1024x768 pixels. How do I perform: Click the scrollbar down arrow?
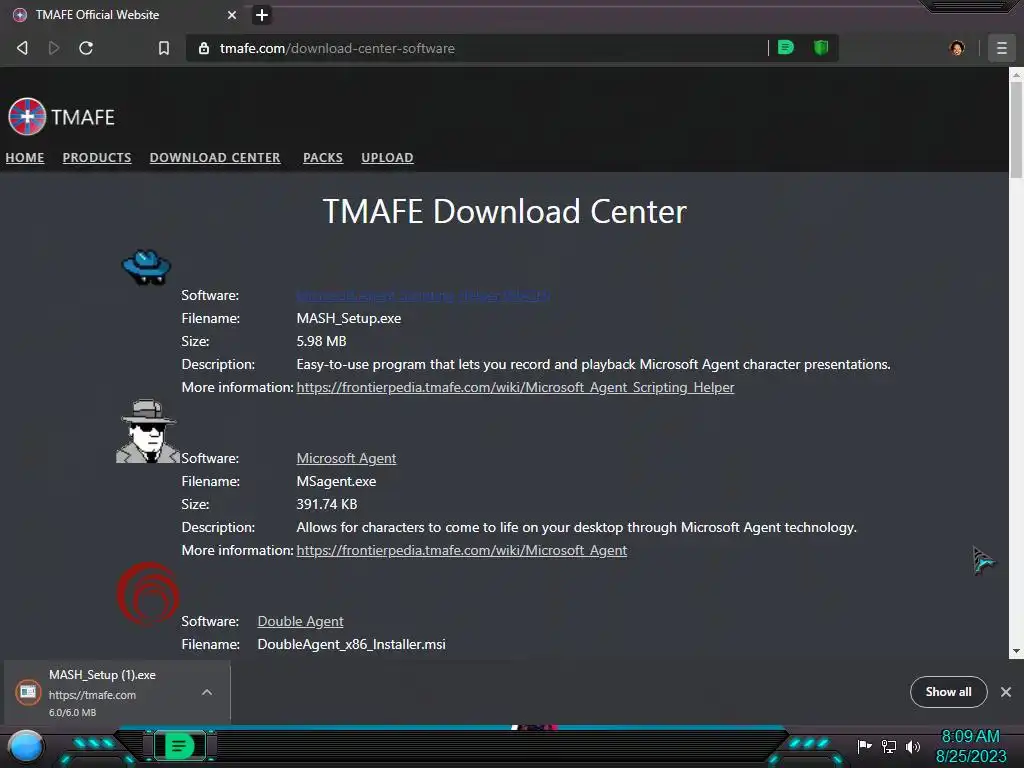(1016, 651)
